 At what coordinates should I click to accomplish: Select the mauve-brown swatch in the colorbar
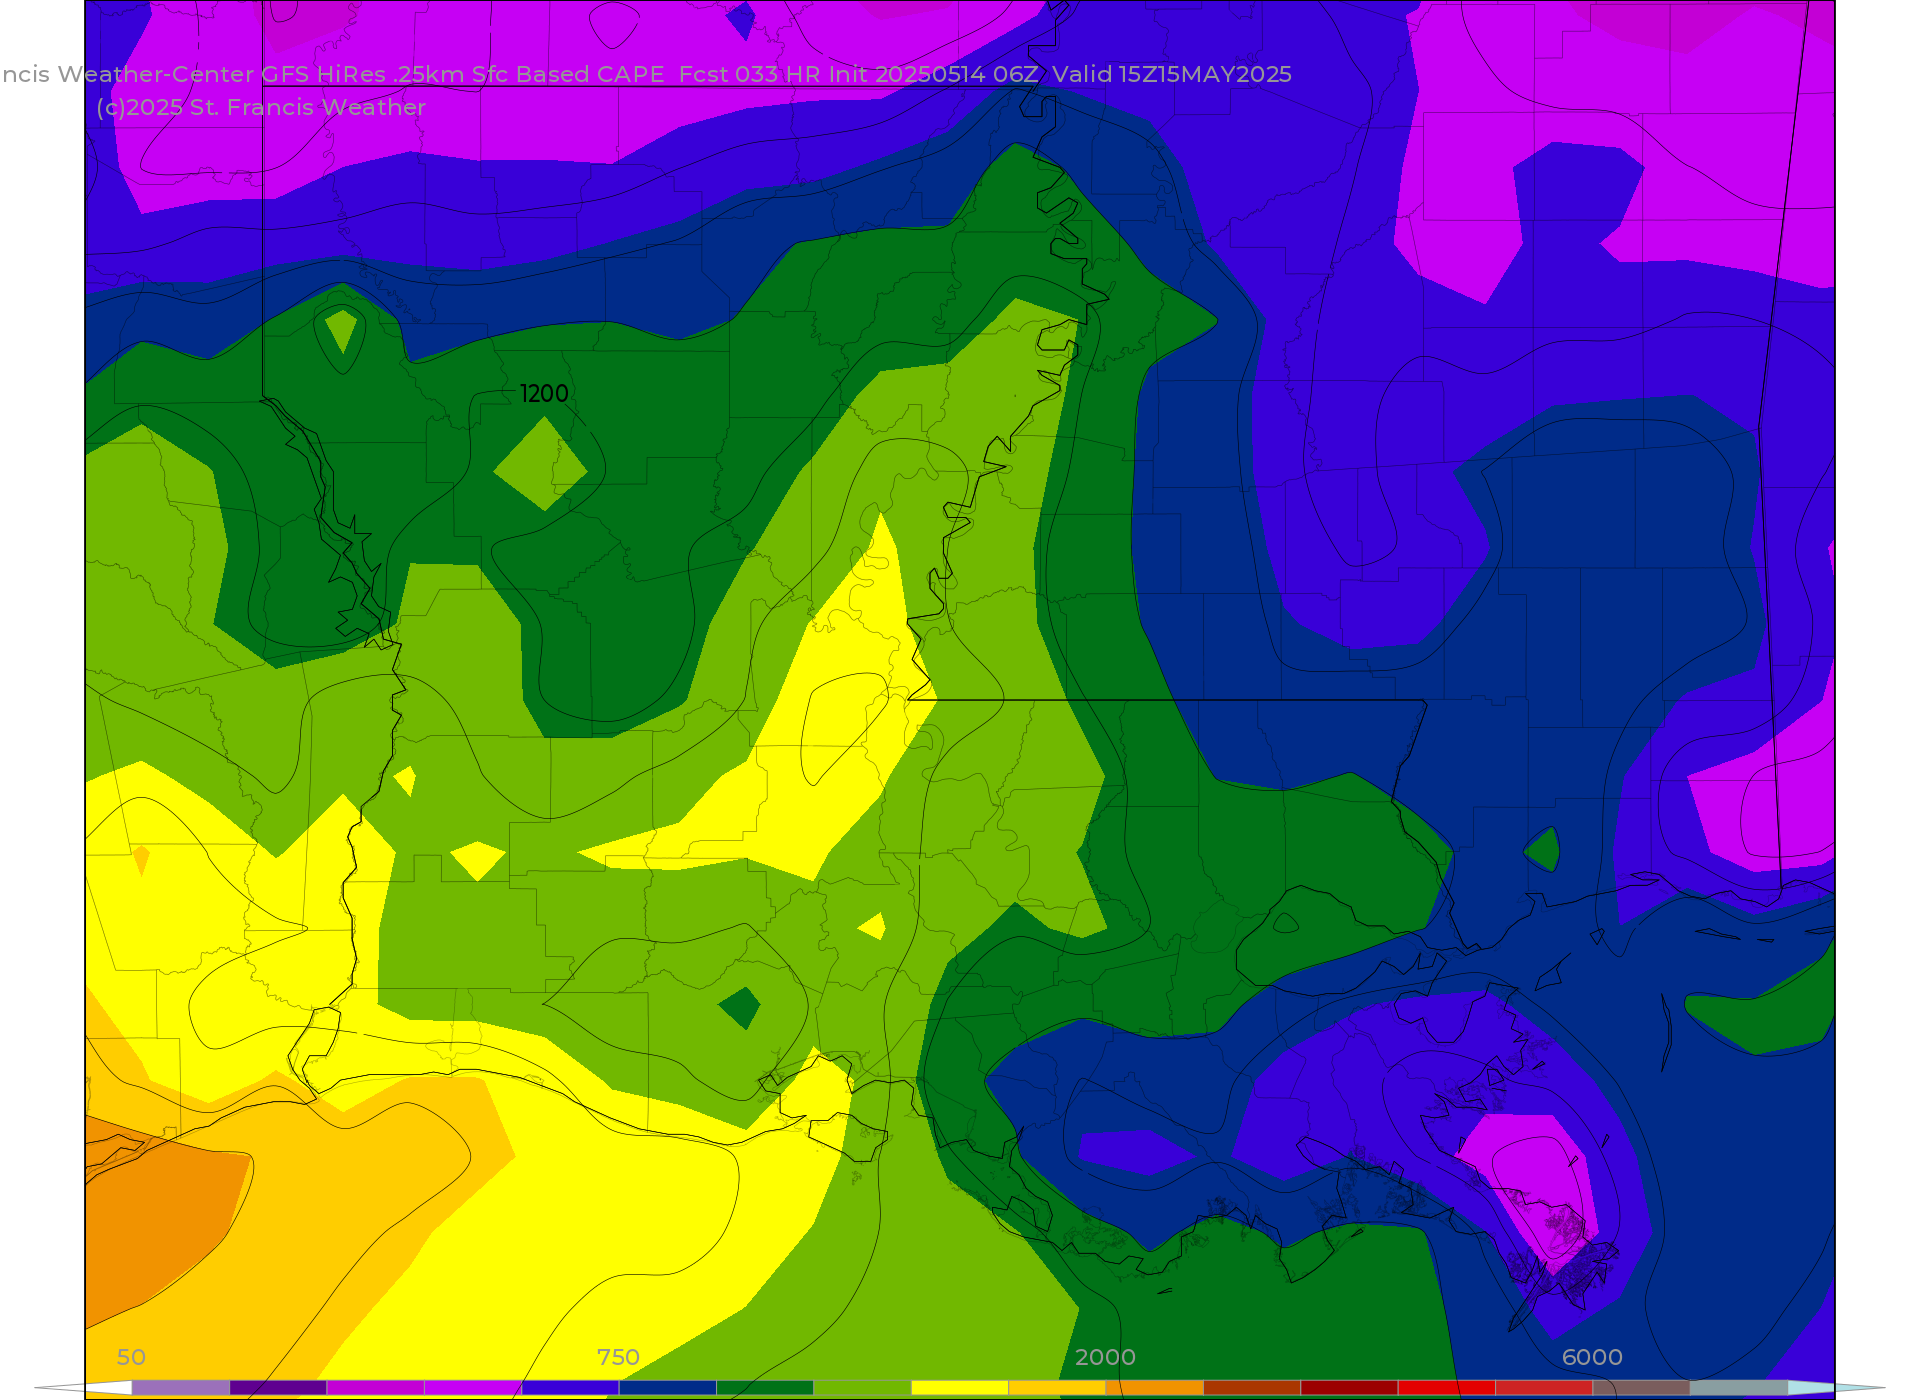coord(1641,1388)
